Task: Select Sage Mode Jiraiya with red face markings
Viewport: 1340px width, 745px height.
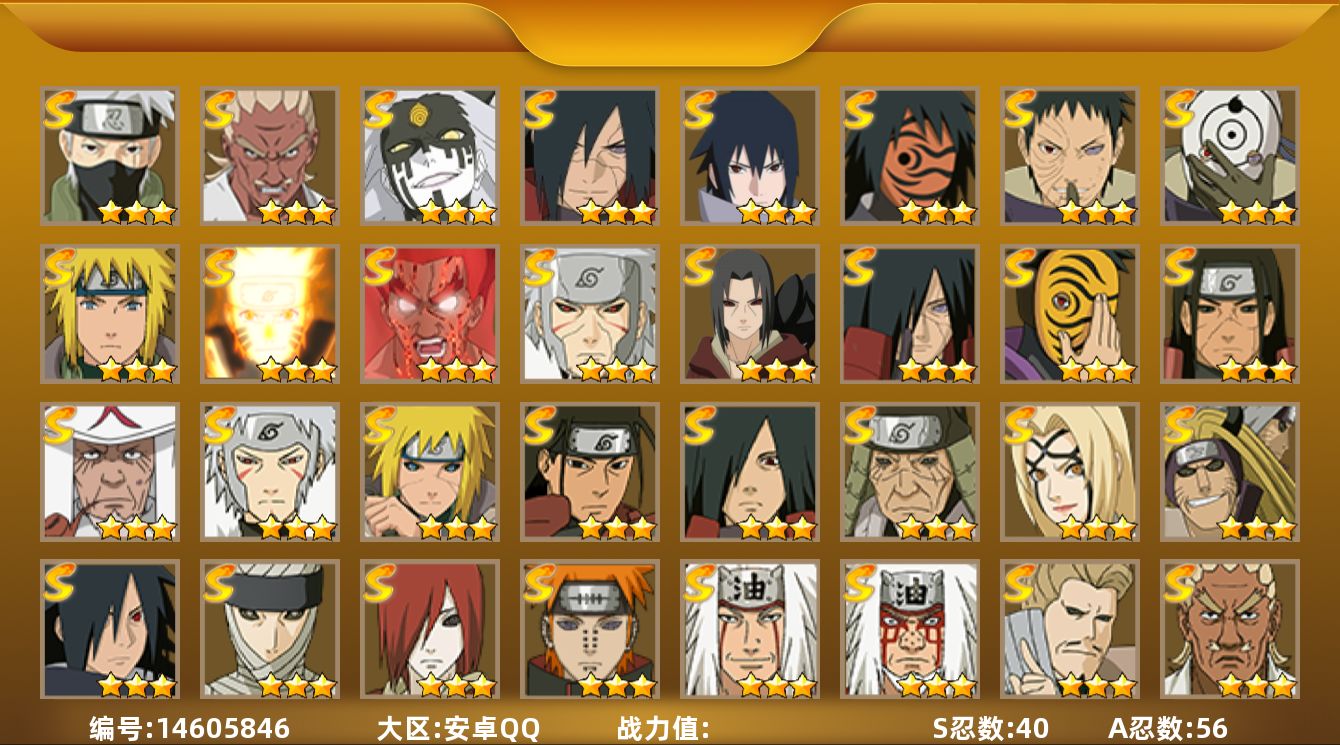Action: 909,628
